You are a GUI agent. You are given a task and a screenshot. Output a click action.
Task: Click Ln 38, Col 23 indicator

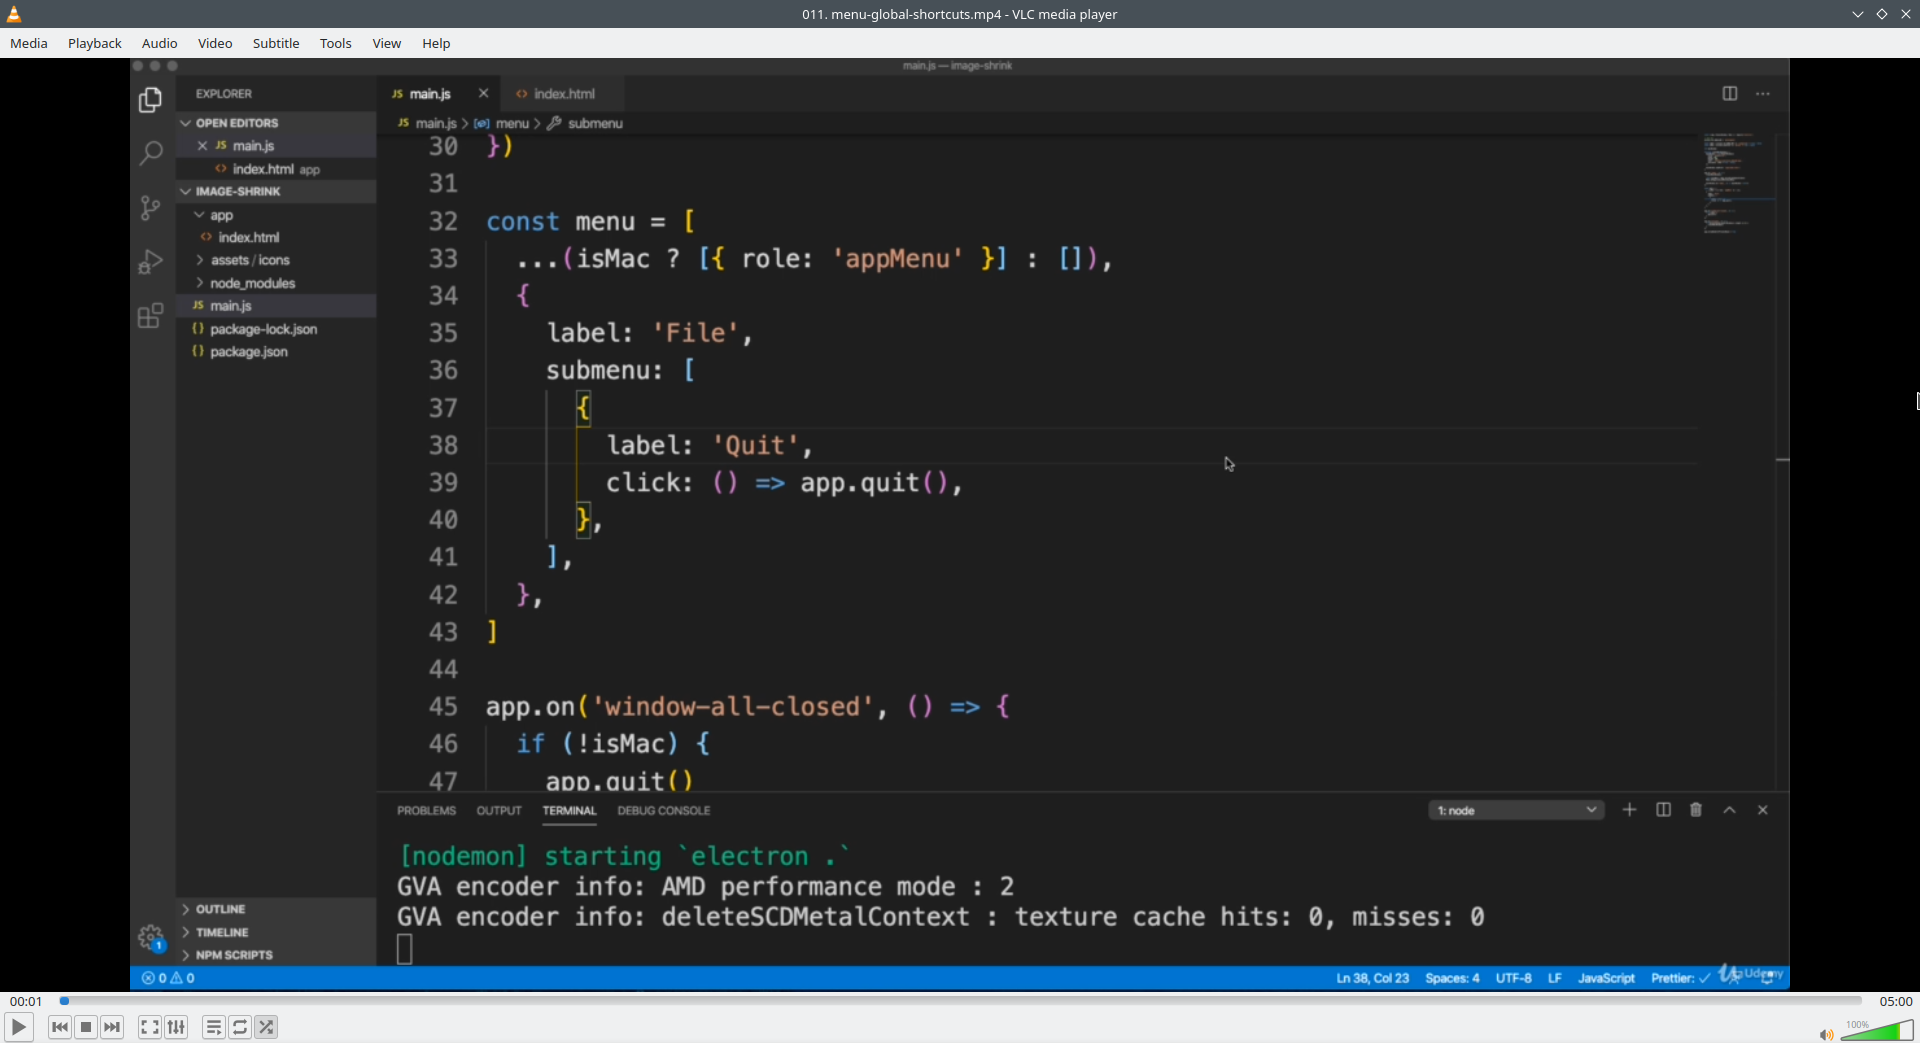(1372, 978)
